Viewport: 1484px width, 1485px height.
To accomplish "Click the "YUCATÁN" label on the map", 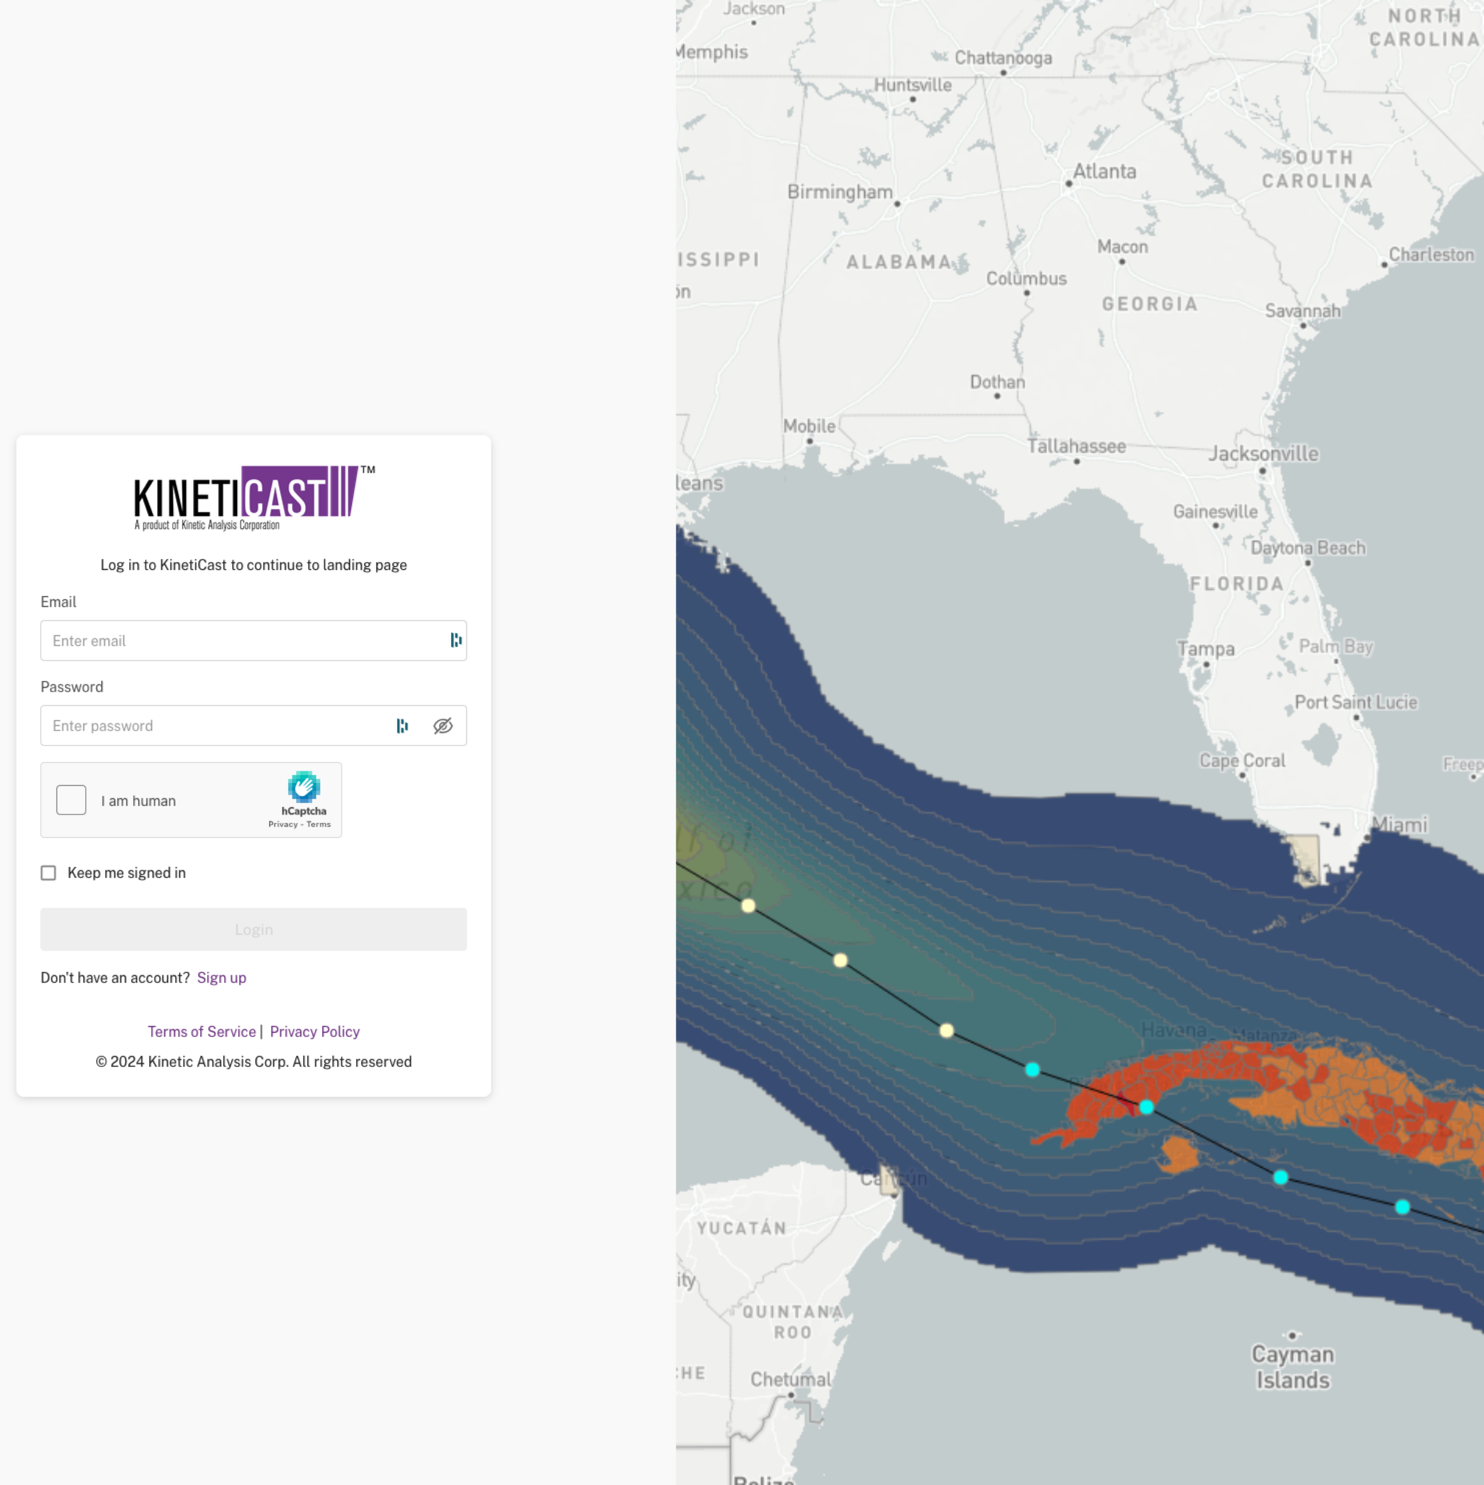I will pyautogui.click(x=742, y=1228).
